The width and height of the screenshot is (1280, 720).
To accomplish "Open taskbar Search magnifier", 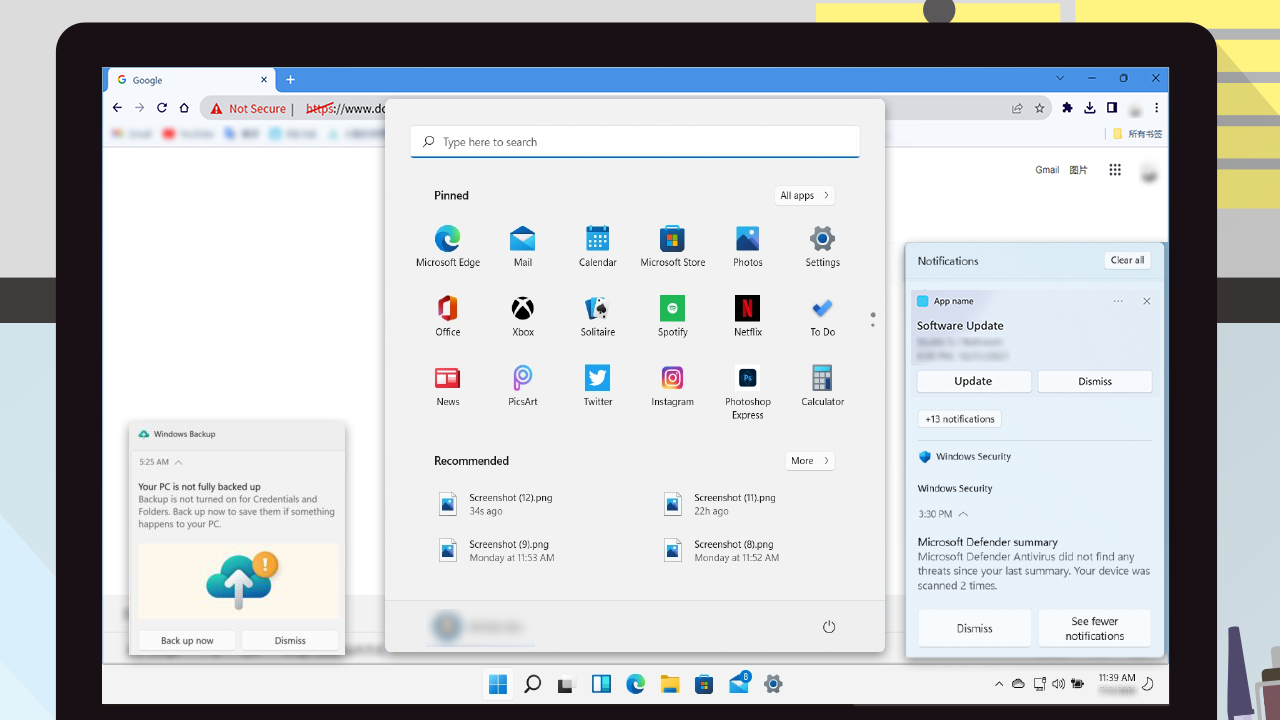I will coord(533,684).
